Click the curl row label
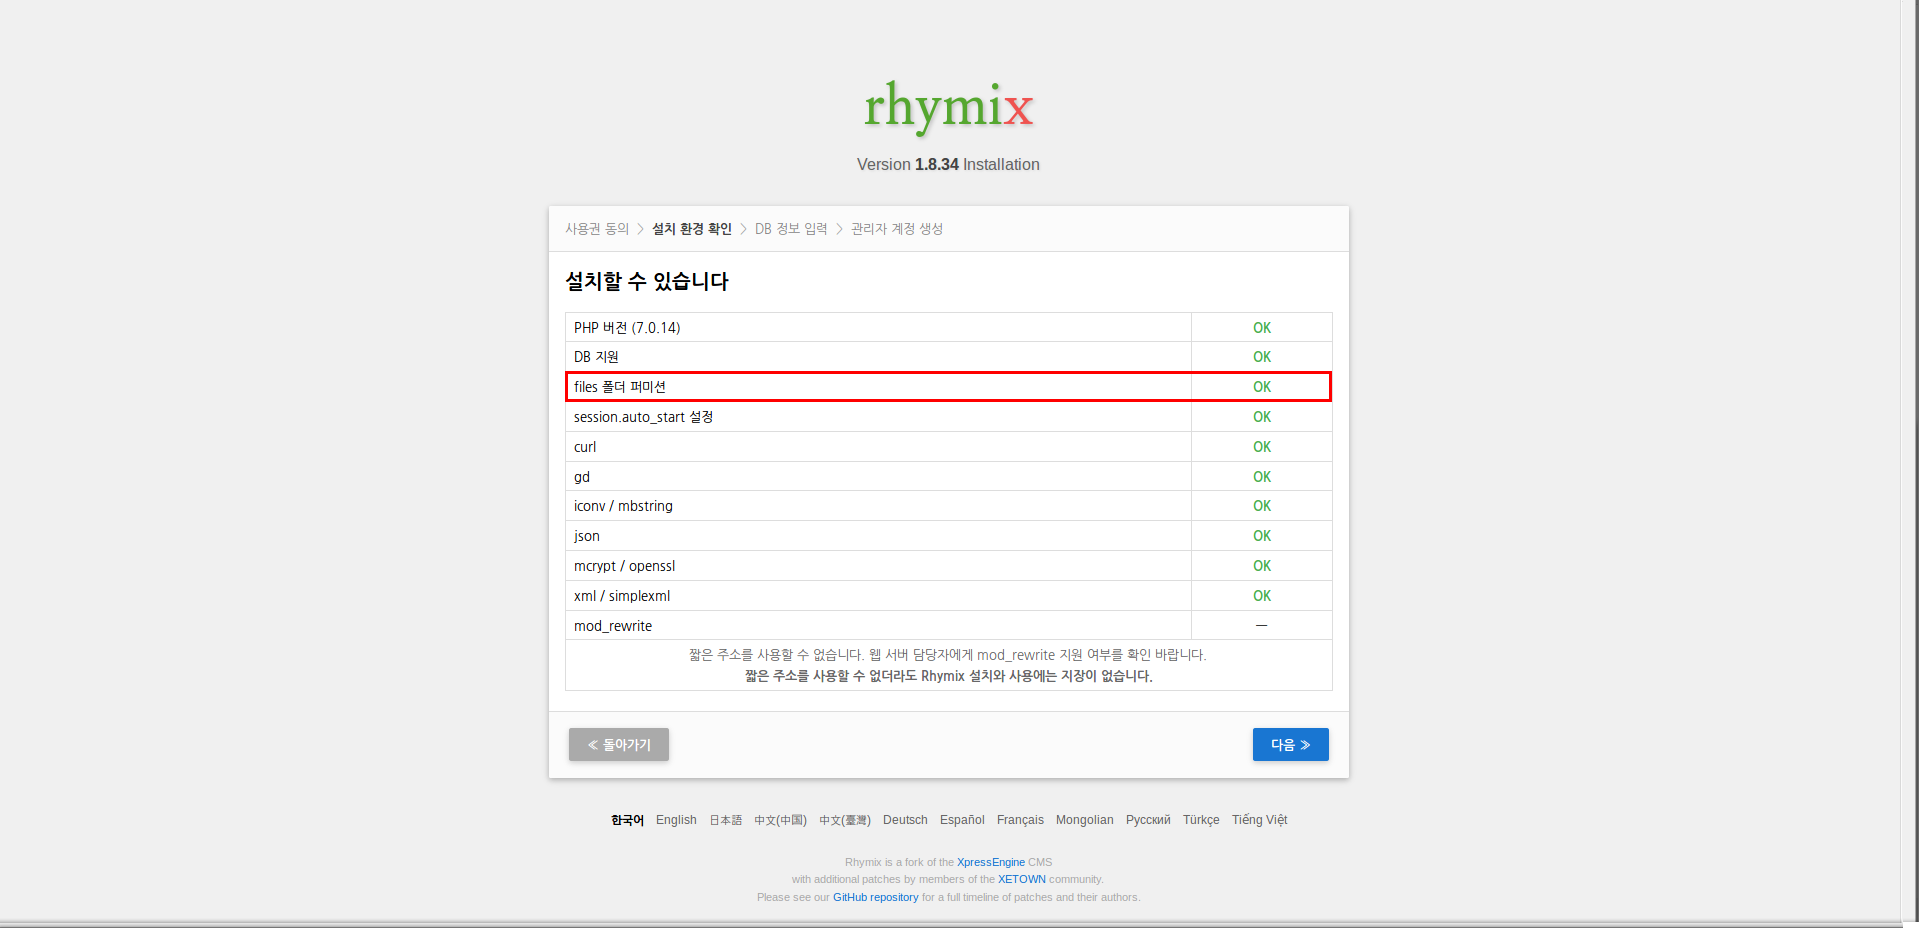Image resolution: width=1919 pixels, height=928 pixels. (585, 447)
